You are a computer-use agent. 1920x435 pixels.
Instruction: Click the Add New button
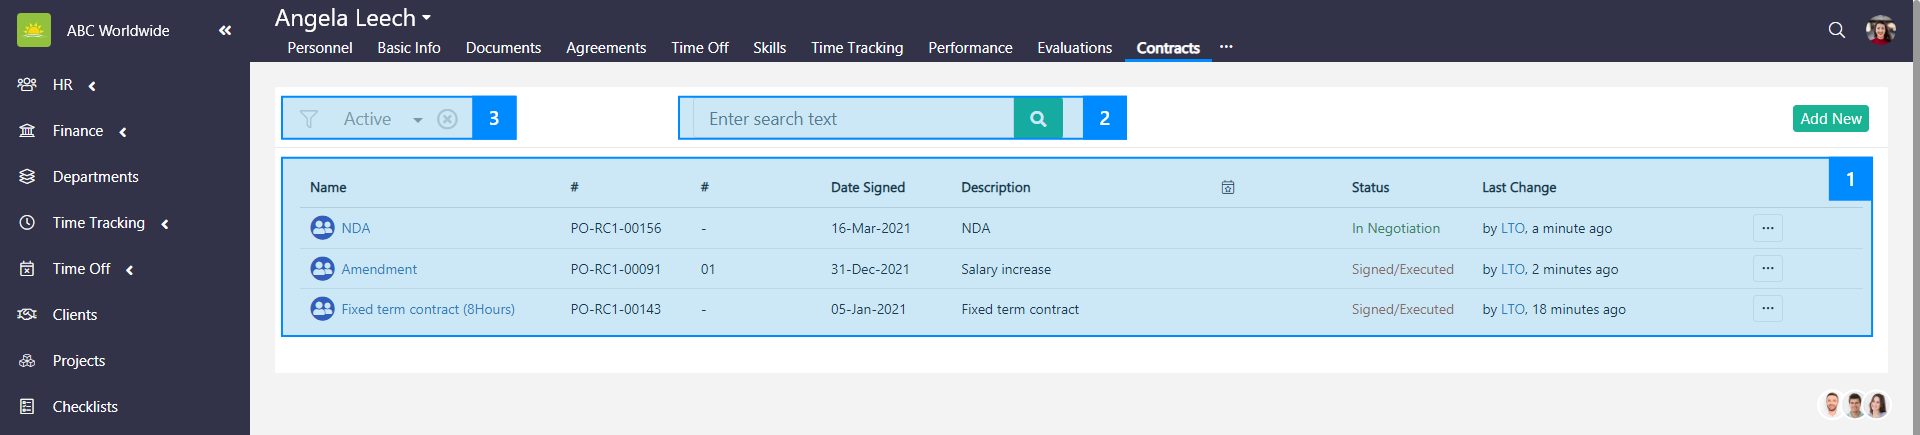1830,119
